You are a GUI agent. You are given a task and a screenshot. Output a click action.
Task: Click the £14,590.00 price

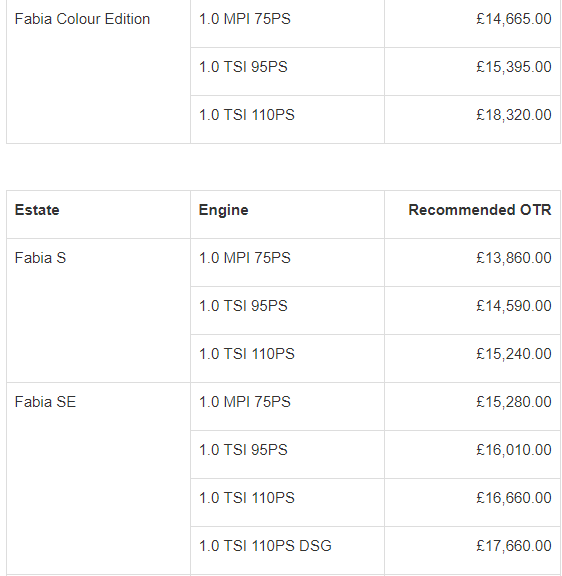coord(514,306)
